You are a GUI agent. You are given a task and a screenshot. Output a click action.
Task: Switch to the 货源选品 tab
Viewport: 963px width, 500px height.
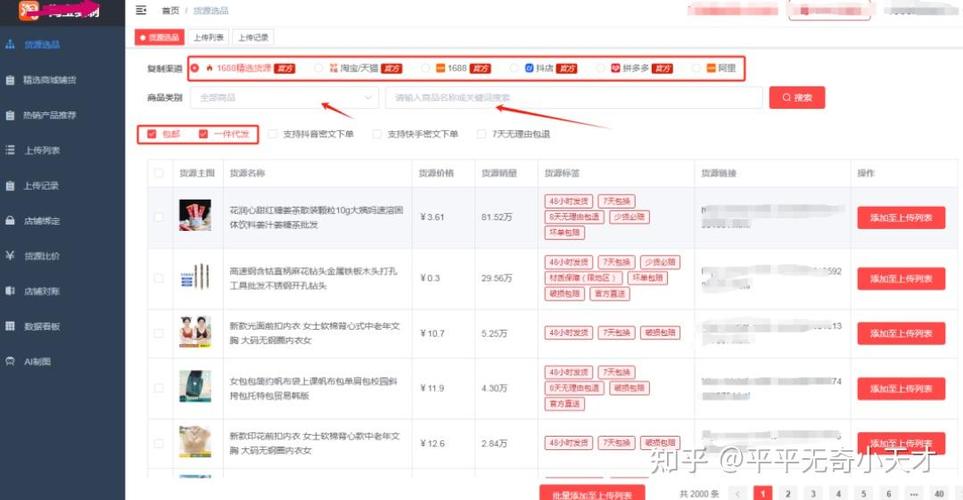[160, 37]
